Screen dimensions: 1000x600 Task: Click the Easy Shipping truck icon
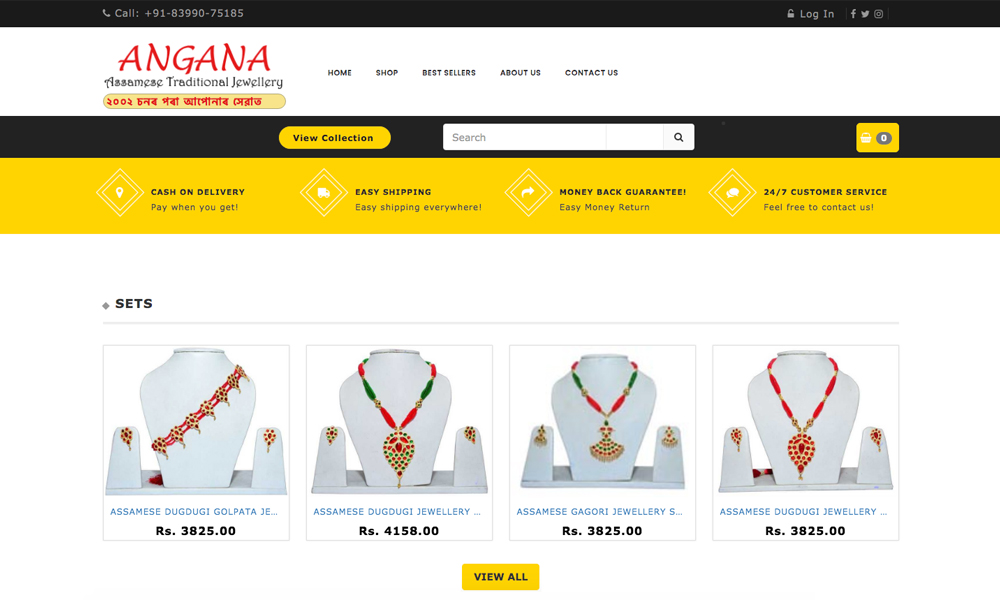coord(324,193)
